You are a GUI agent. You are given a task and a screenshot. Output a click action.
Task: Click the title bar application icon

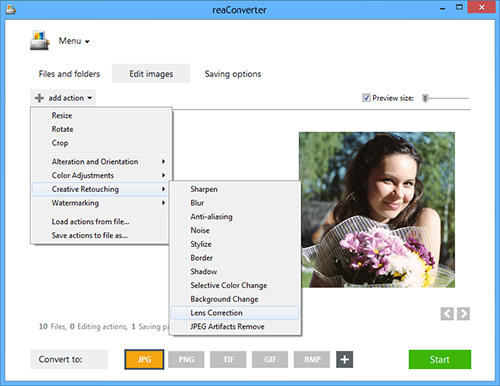point(11,9)
